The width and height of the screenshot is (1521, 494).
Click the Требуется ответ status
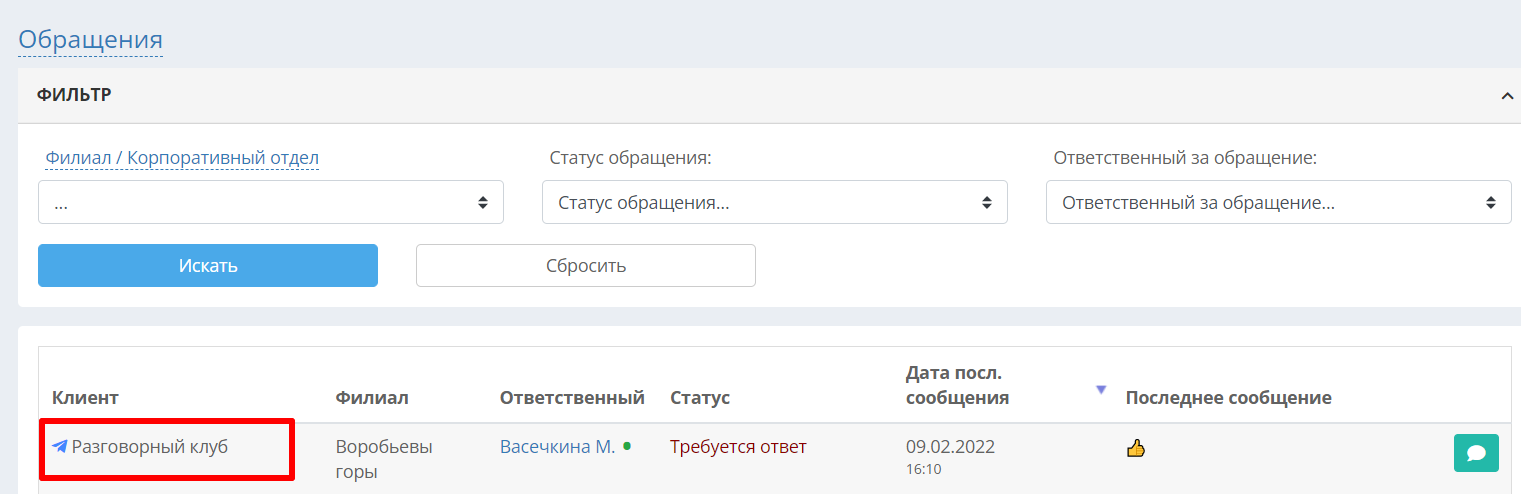(738, 447)
